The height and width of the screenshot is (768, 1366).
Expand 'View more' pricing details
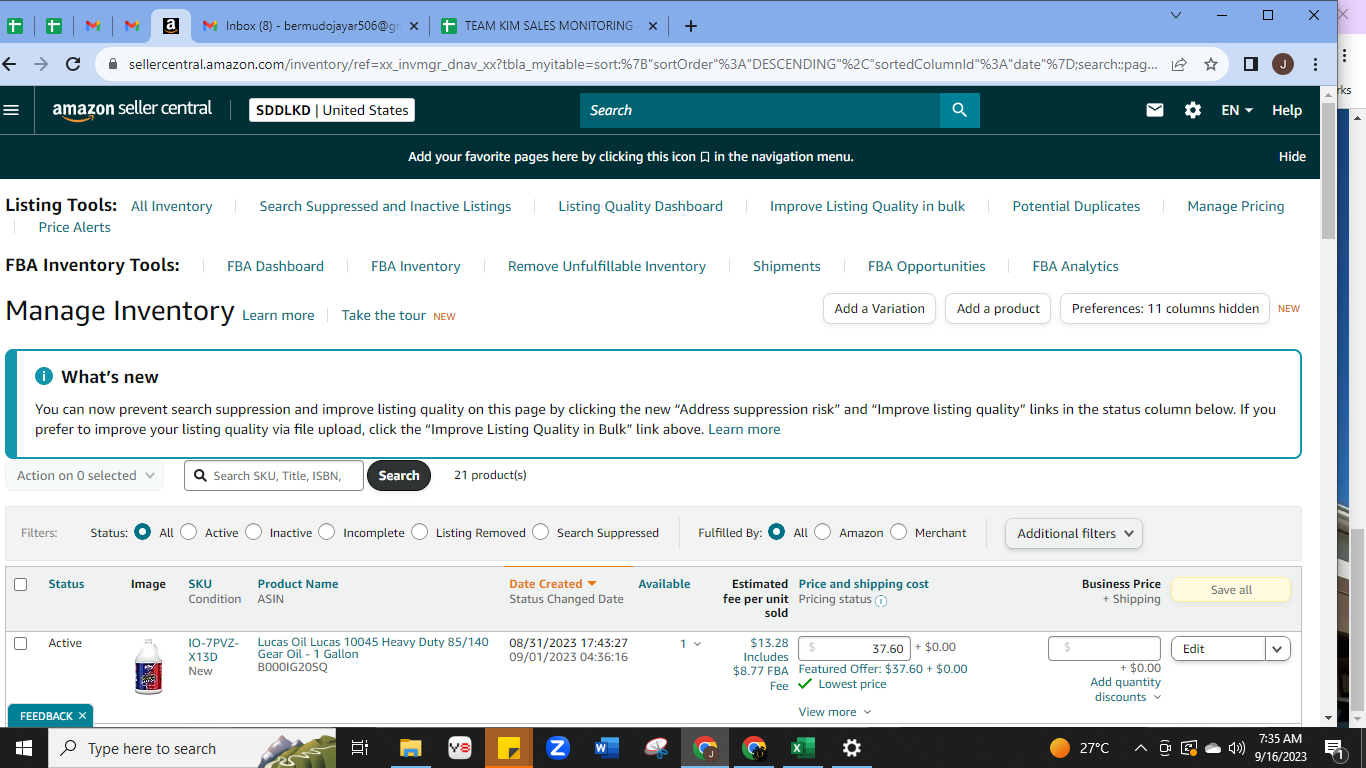pyautogui.click(x=835, y=712)
